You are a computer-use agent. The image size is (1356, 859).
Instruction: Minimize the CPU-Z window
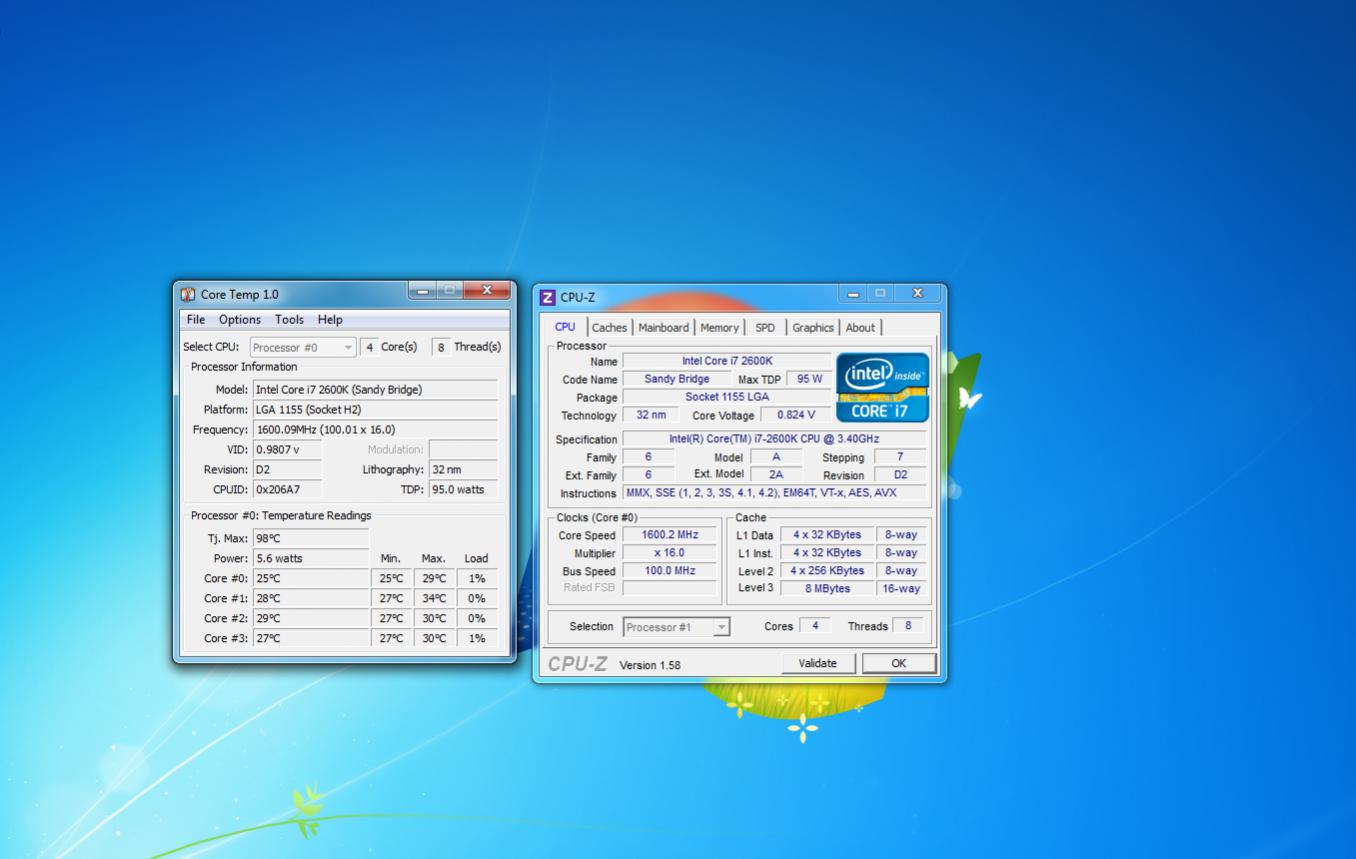click(x=852, y=294)
